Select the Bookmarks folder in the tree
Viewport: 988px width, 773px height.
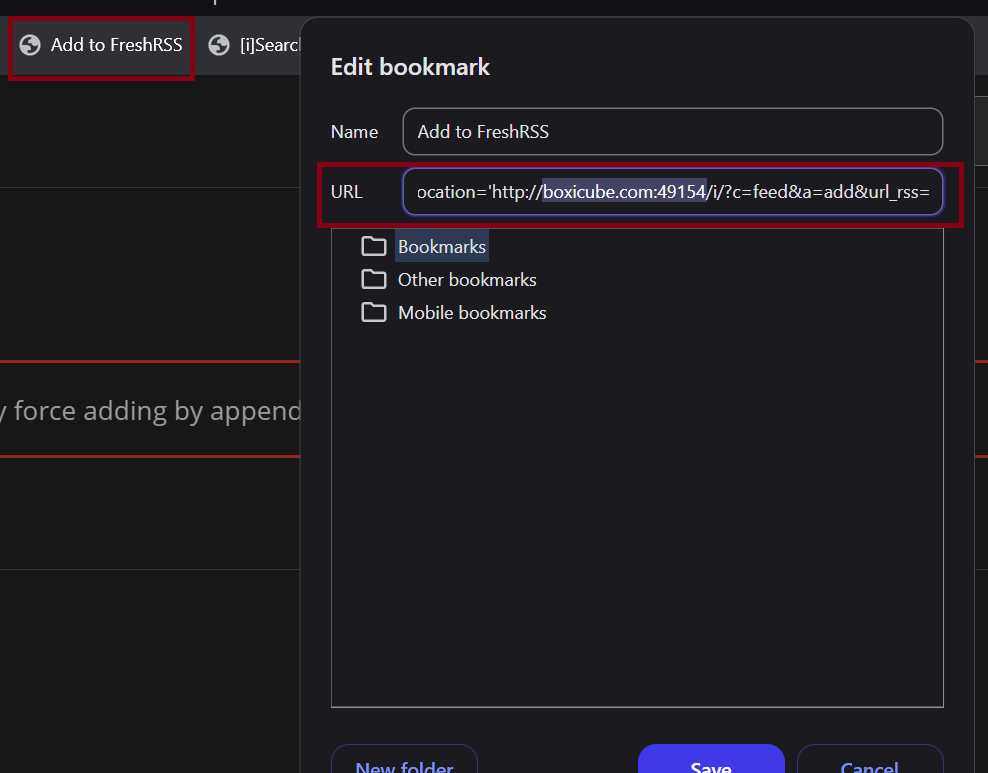point(442,246)
